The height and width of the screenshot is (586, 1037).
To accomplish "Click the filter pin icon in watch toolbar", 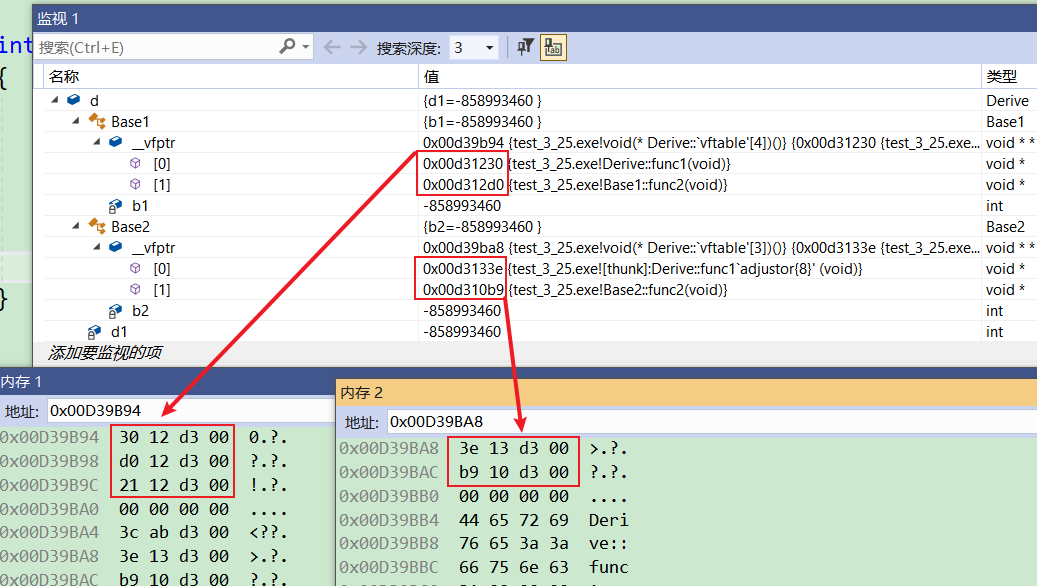I will [x=525, y=47].
